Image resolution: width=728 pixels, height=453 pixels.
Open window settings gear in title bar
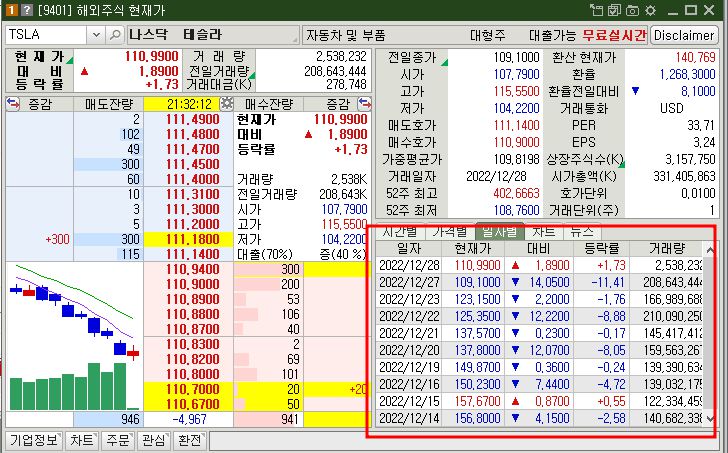pyautogui.click(x=650, y=10)
